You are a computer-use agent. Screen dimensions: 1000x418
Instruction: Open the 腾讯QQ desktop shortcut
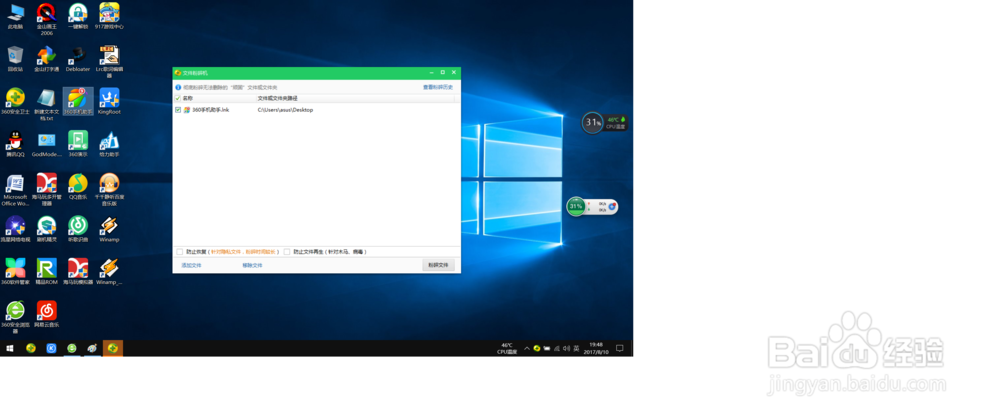(x=15, y=144)
